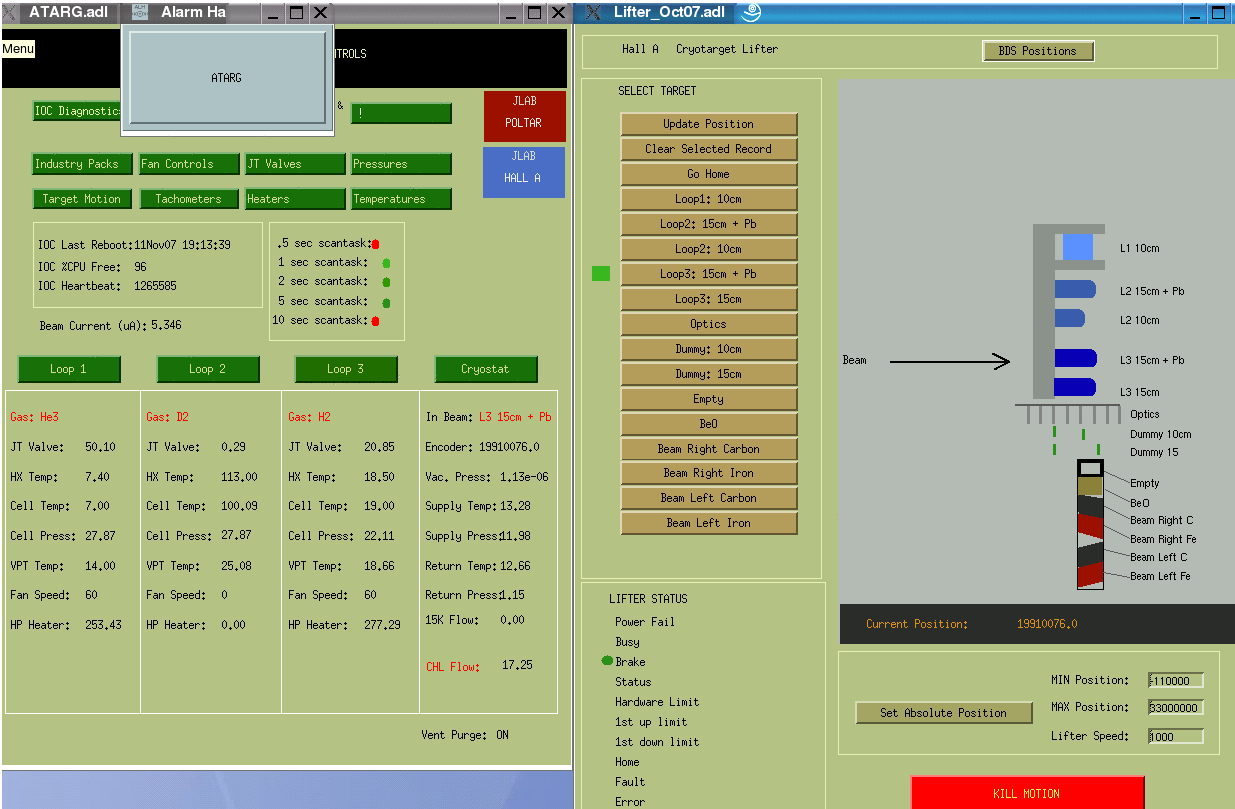Screen dimensions: 1235x809
Task: Open JT Valves screen
Action: pos(295,164)
